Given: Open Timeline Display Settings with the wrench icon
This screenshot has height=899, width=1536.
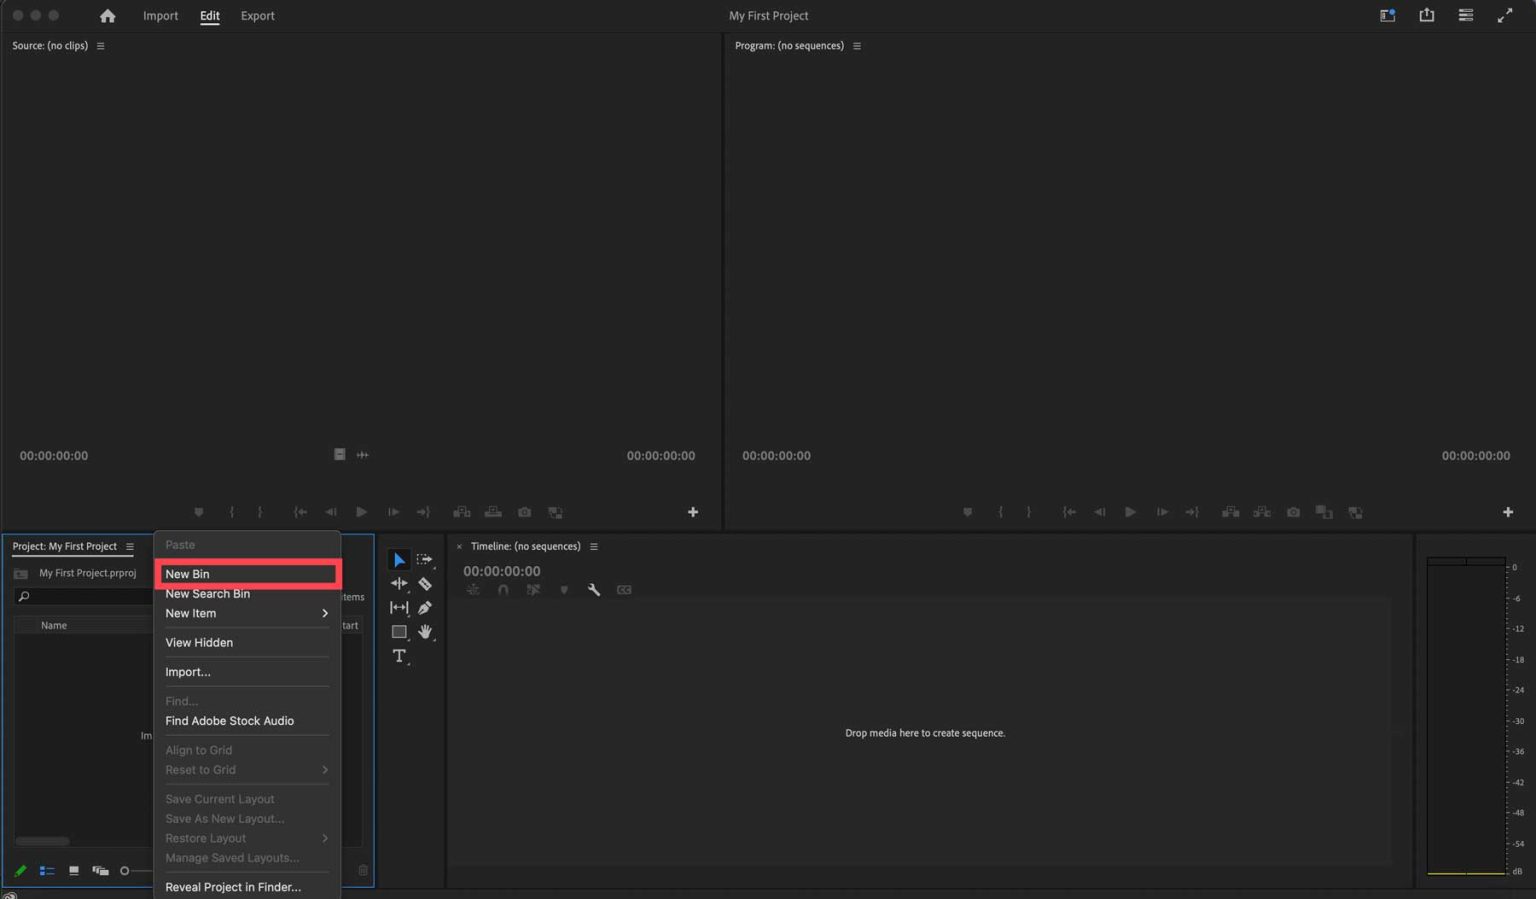Looking at the screenshot, I should (594, 589).
